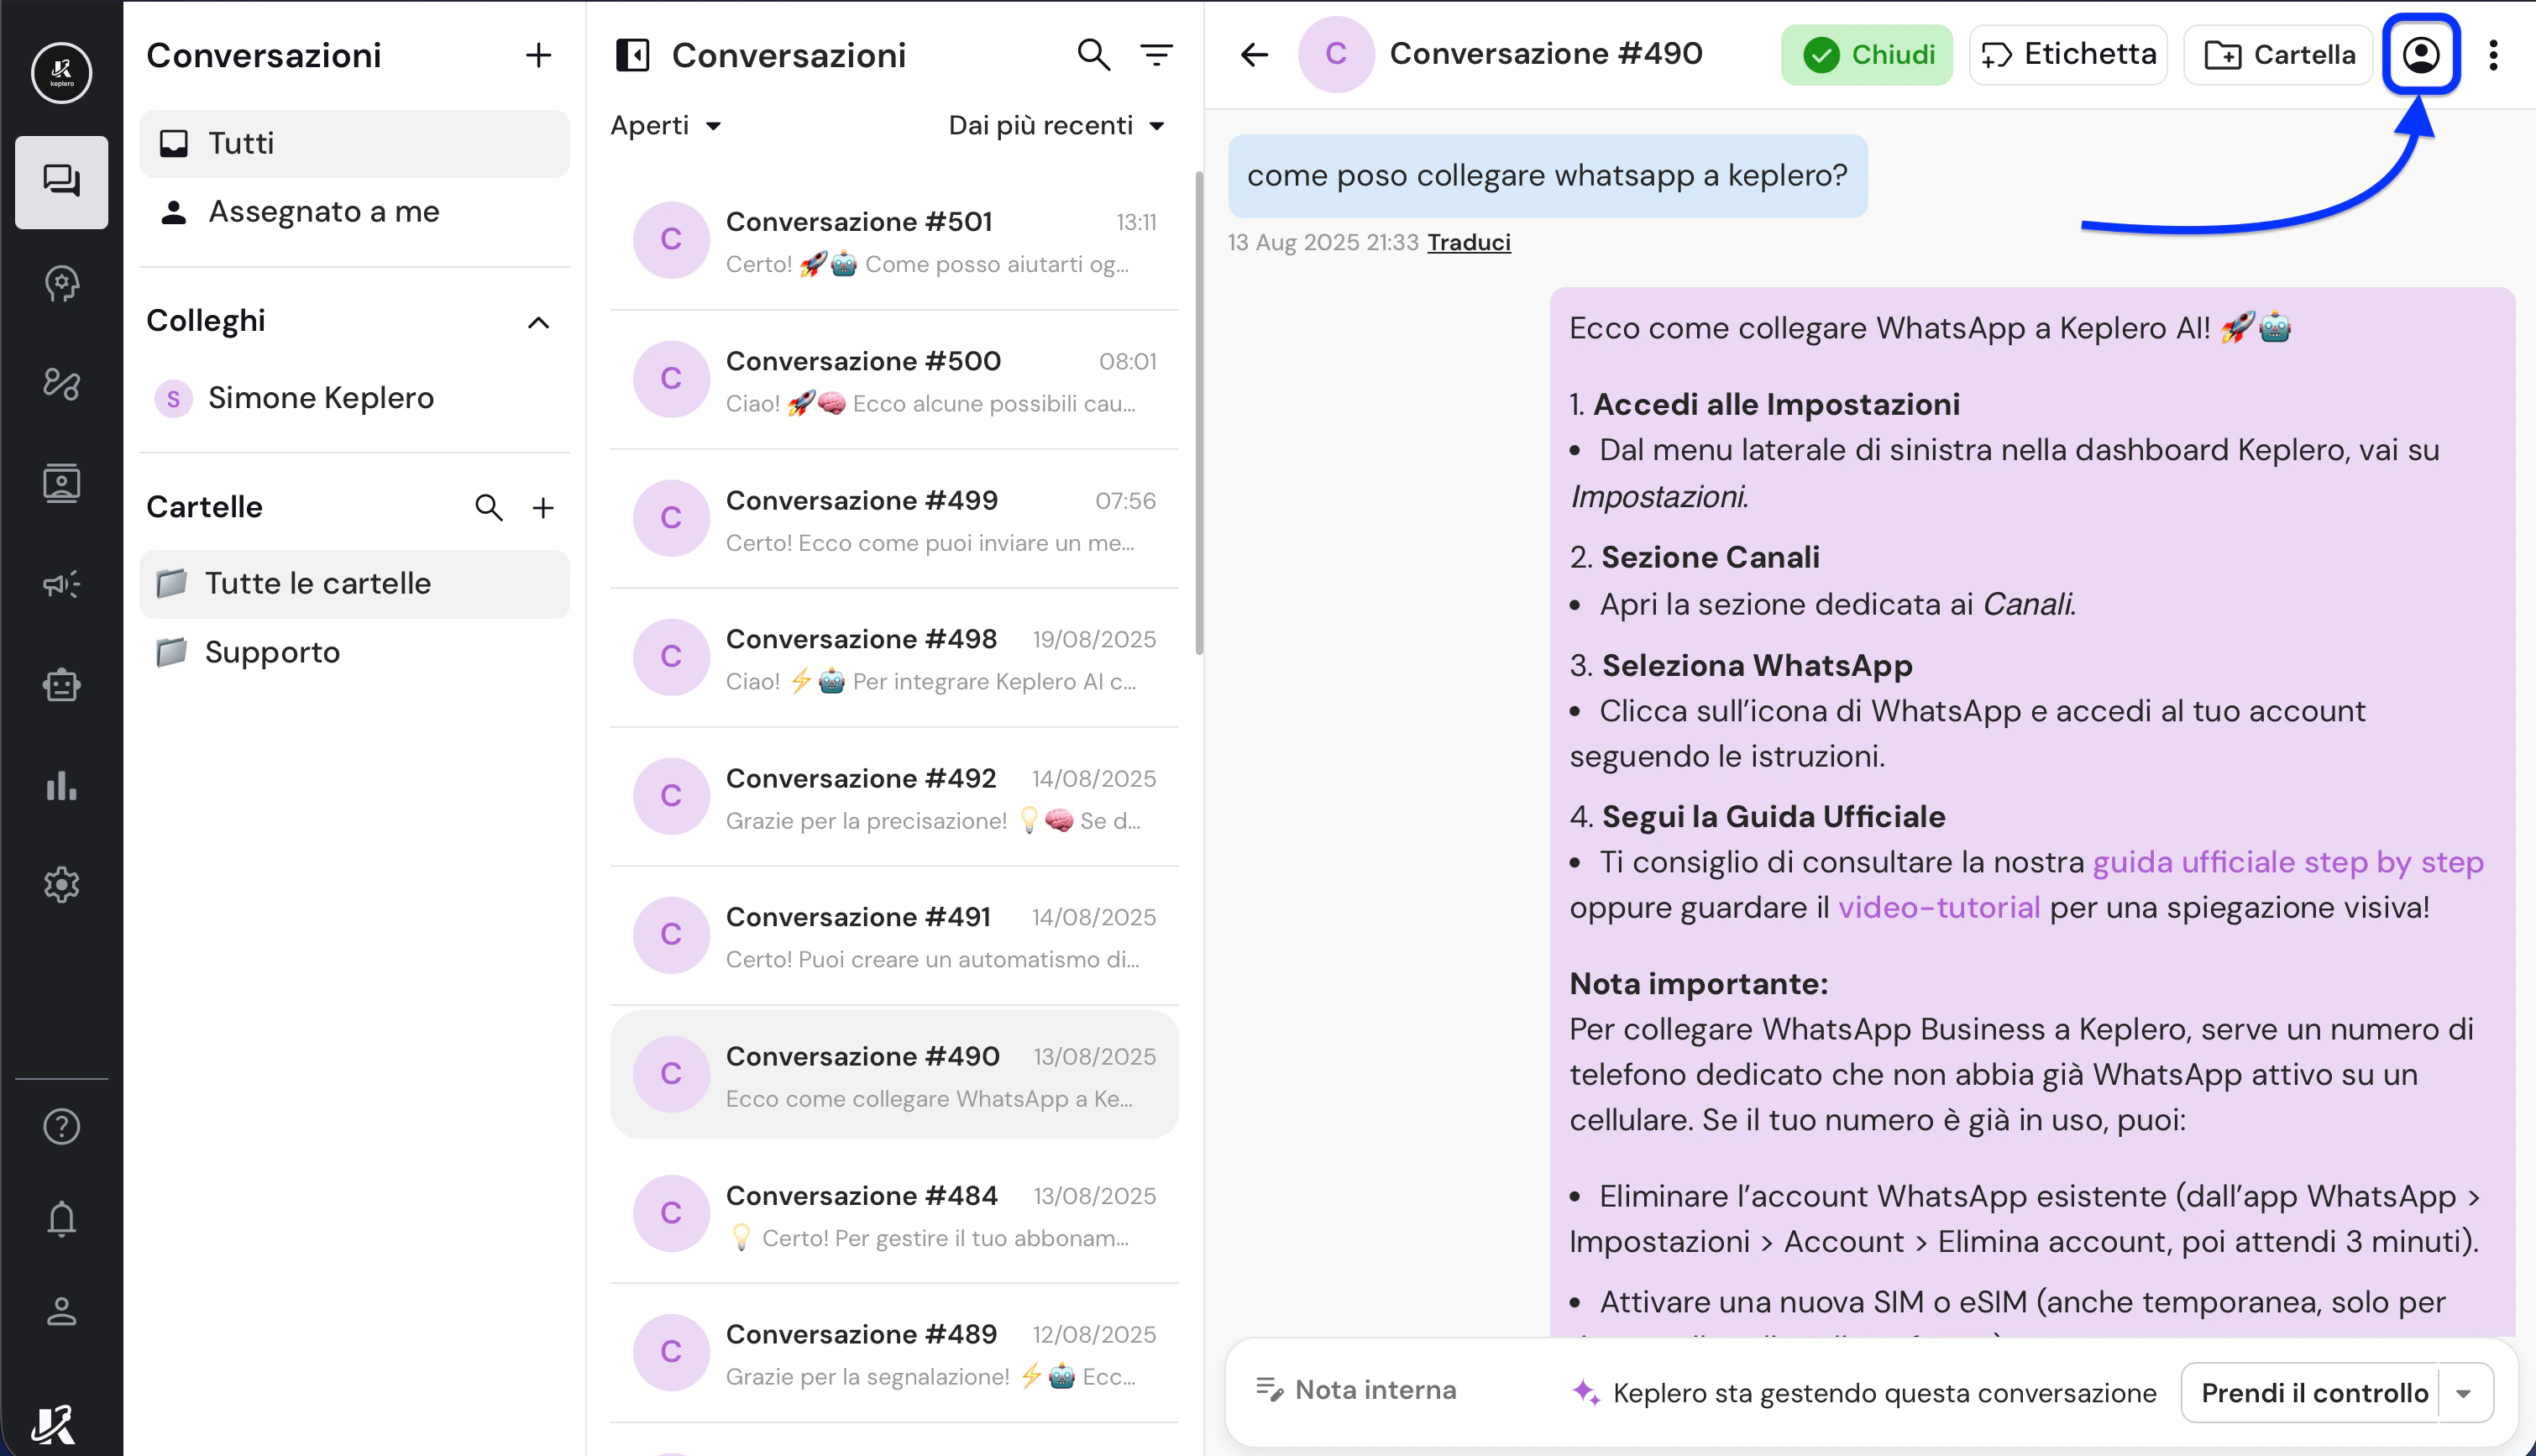Open the Aperti status dropdown
This screenshot has height=1456, width=2536.
(666, 125)
